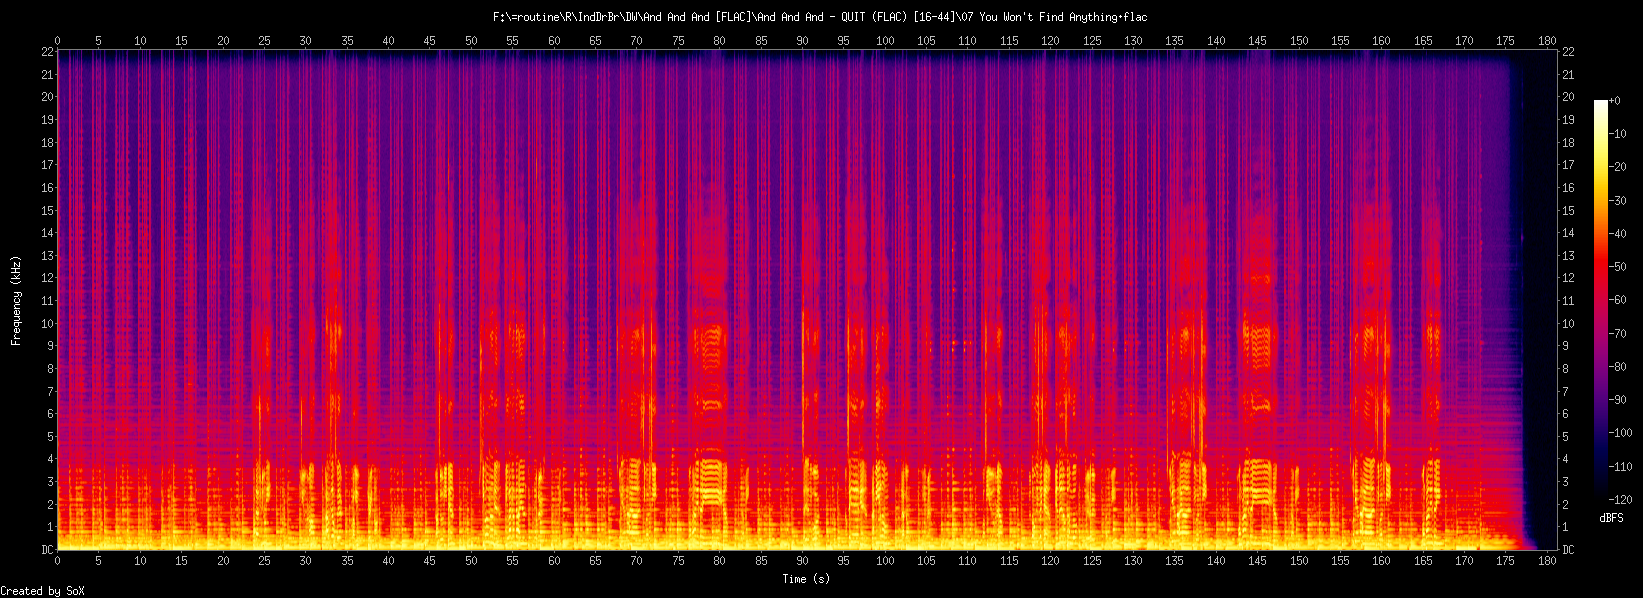
Task: Select the "-120" value on the color scale
Action: tap(1620, 500)
